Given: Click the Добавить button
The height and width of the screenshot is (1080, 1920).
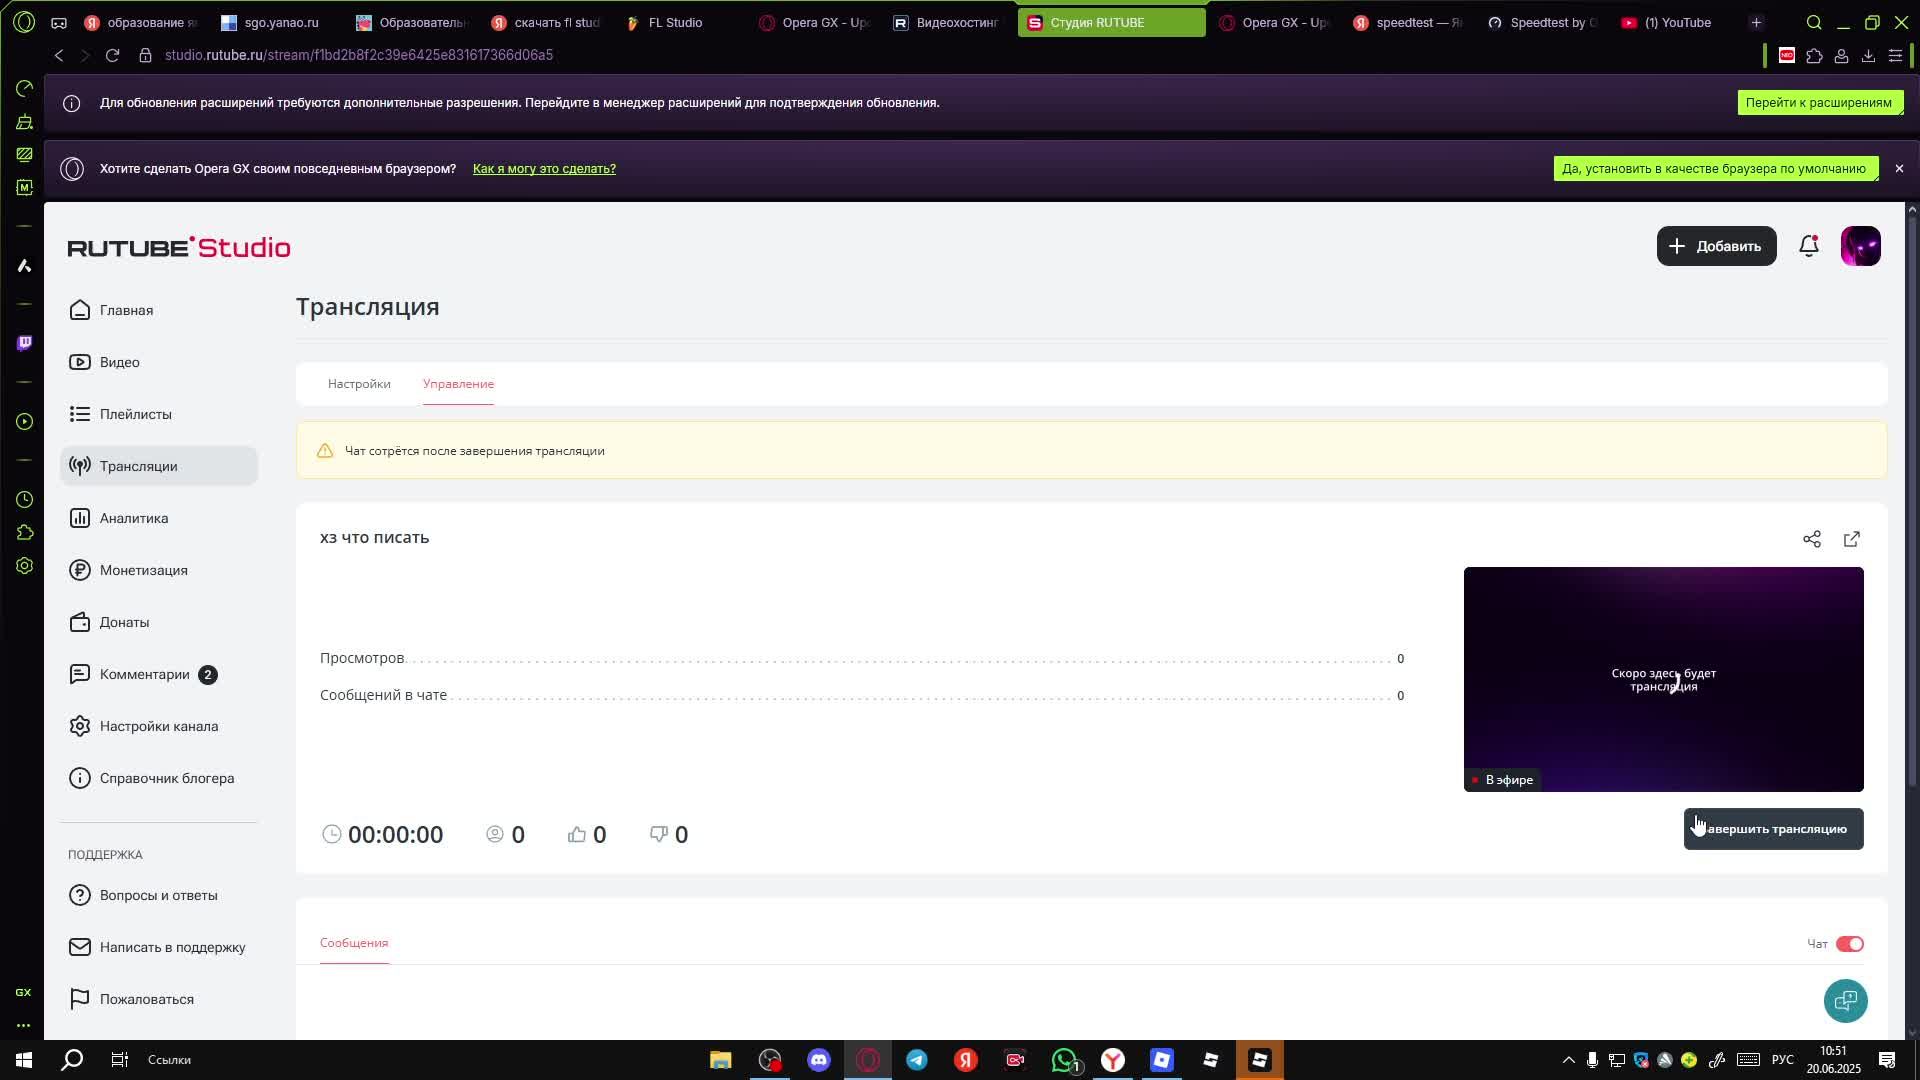Looking at the screenshot, I should [1716, 246].
